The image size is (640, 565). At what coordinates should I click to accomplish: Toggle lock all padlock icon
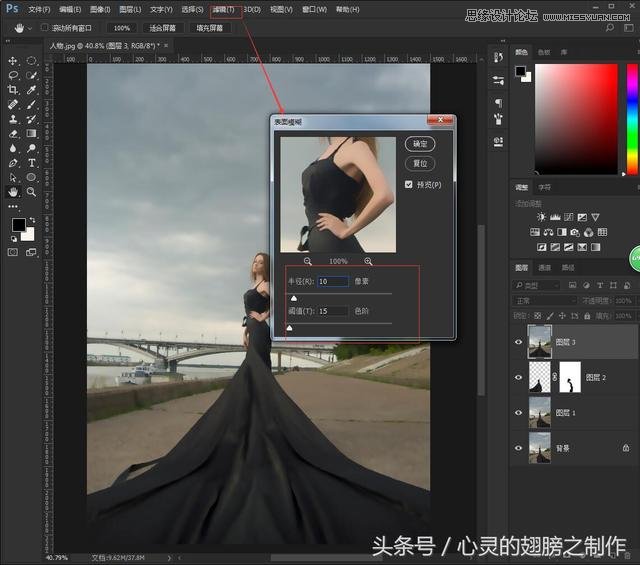587,316
